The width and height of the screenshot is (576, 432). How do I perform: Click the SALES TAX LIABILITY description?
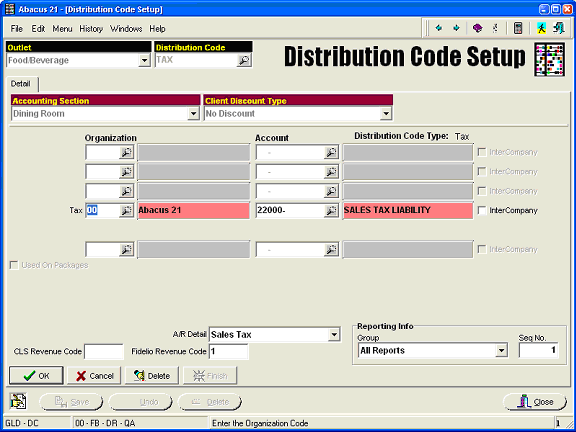pyautogui.click(x=408, y=210)
